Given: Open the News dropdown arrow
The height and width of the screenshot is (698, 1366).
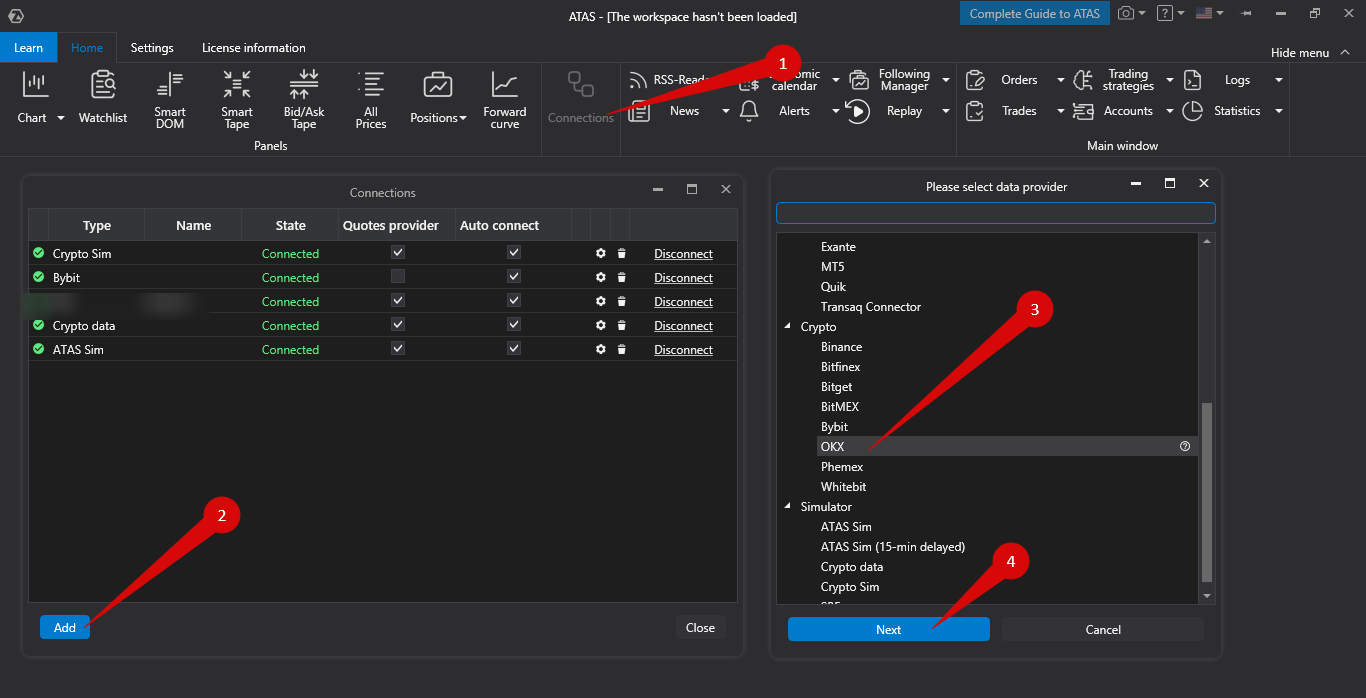Looking at the screenshot, I should click(x=726, y=111).
